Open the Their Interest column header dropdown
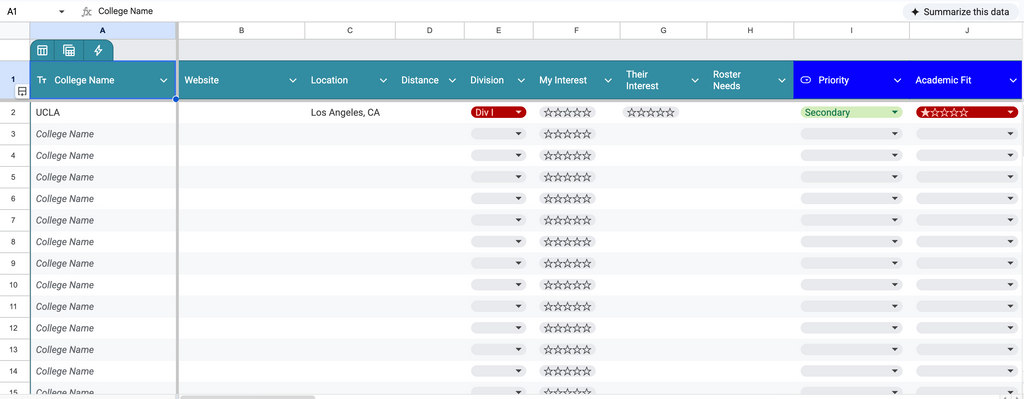 [x=695, y=80]
